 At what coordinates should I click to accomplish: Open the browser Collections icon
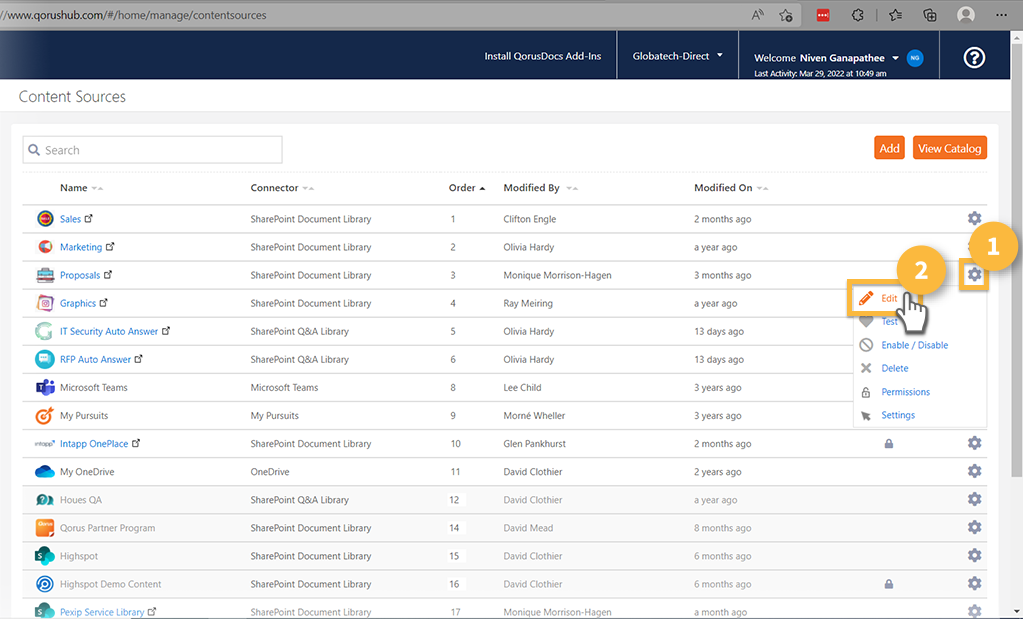[x=930, y=15]
